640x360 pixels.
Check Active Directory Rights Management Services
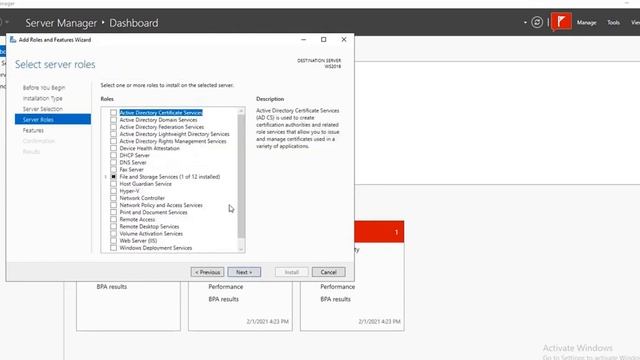tap(113, 141)
